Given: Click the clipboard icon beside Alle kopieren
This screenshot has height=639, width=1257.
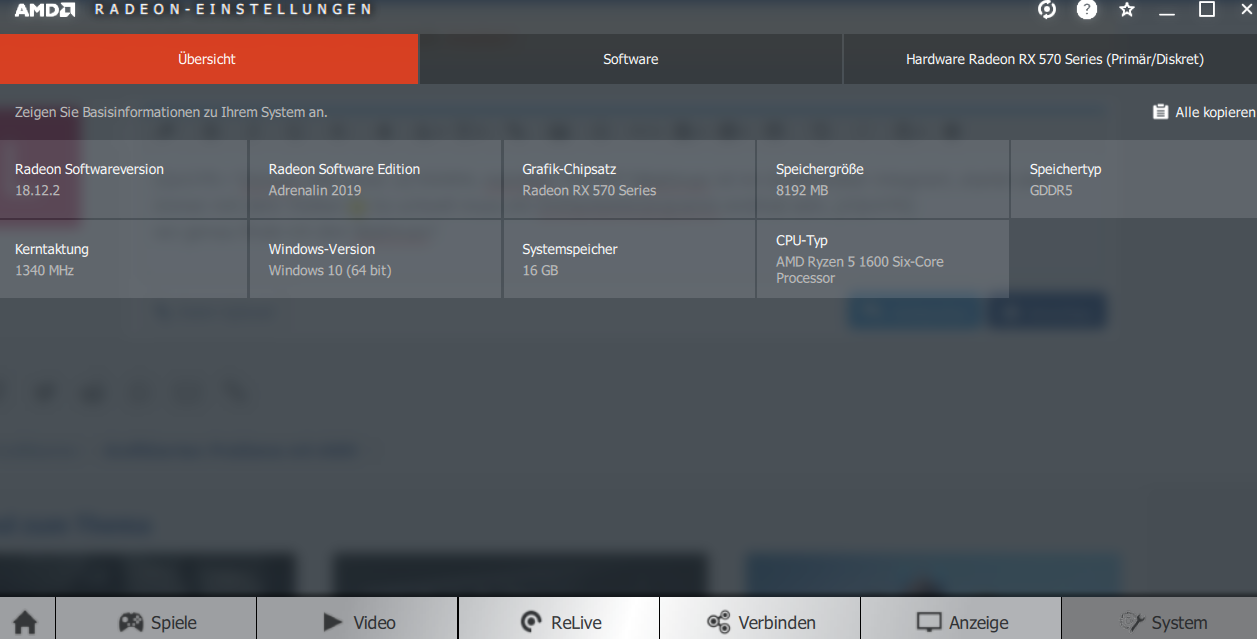Looking at the screenshot, I should 1160,112.
